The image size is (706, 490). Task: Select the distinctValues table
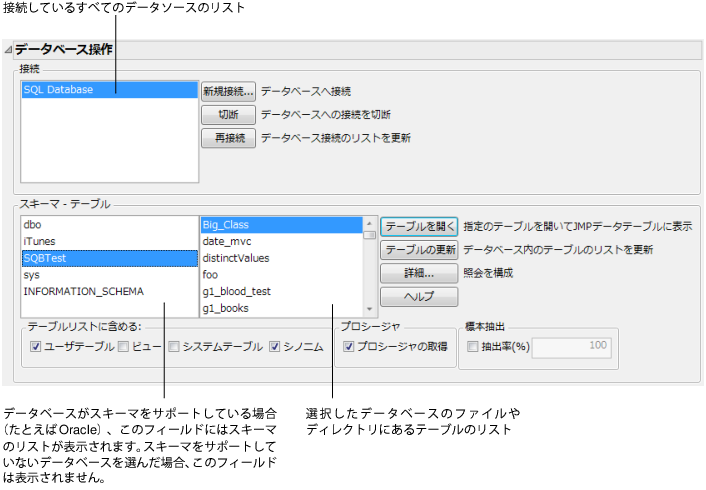pyautogui.click(x=281, y=258)
